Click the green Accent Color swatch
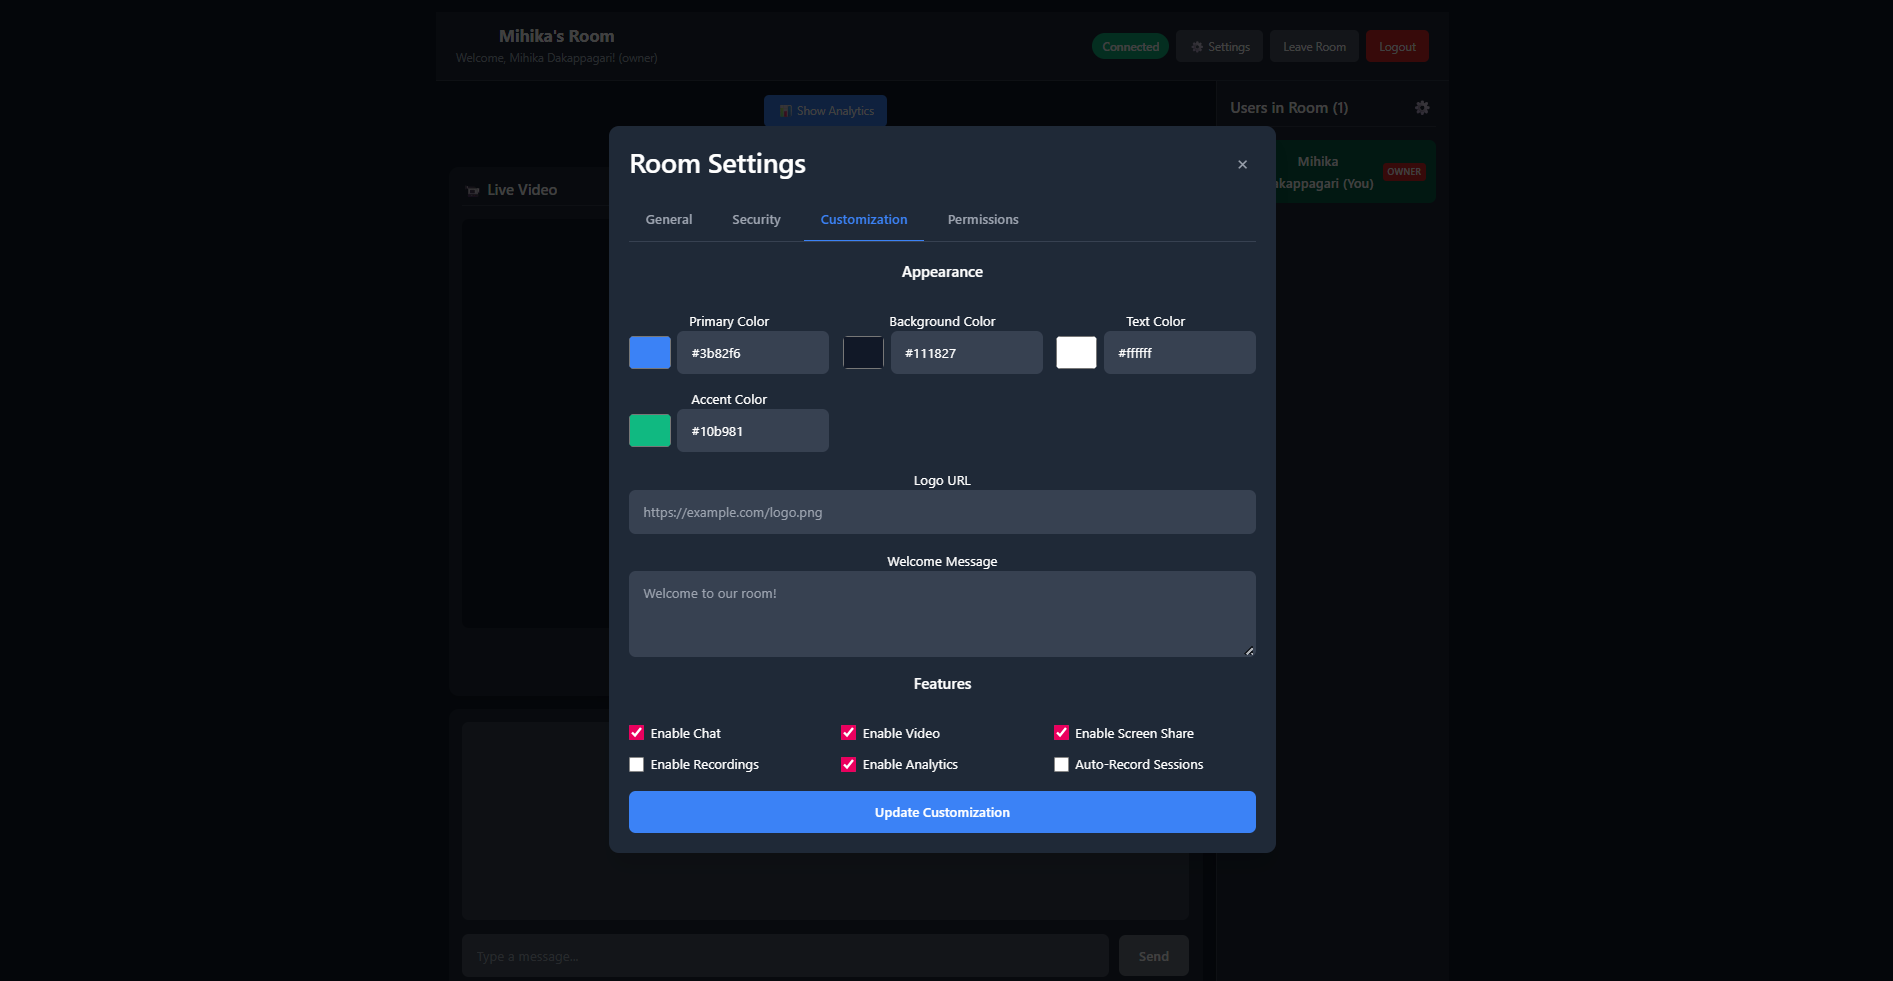The image size is (1893, 981). pyautogui.click(x=649, y=431)
